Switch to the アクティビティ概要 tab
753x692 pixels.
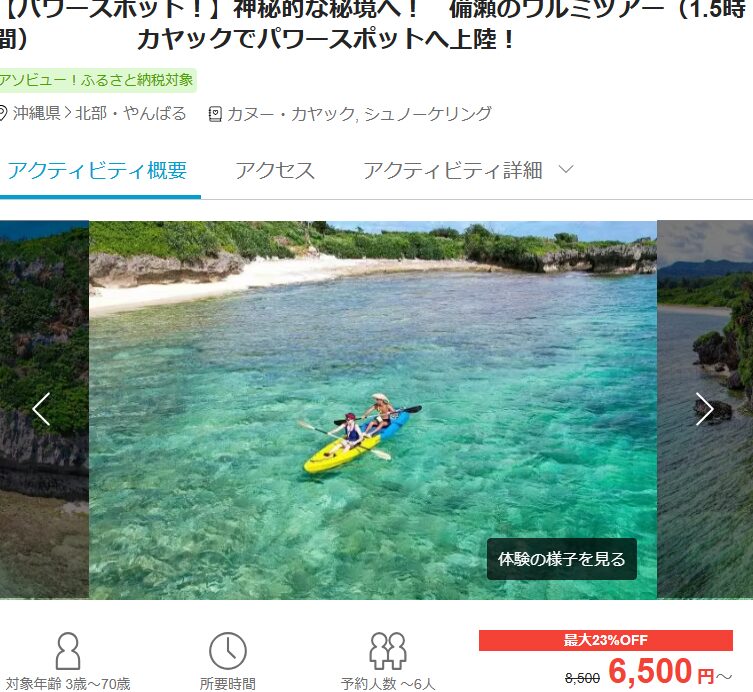(x=97, y=170)
